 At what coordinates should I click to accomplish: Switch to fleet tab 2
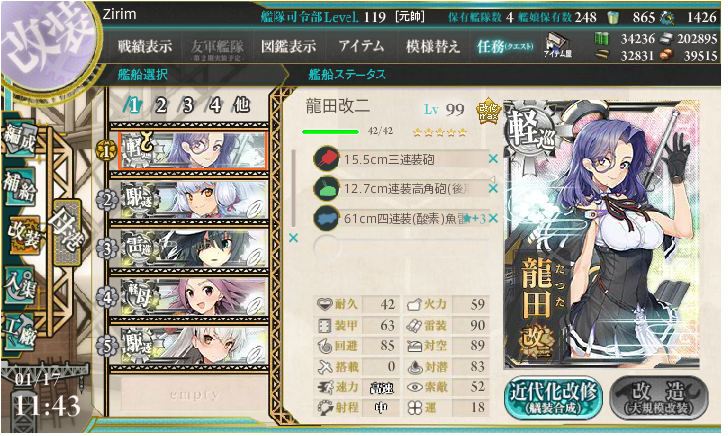(x=161, y=106)
